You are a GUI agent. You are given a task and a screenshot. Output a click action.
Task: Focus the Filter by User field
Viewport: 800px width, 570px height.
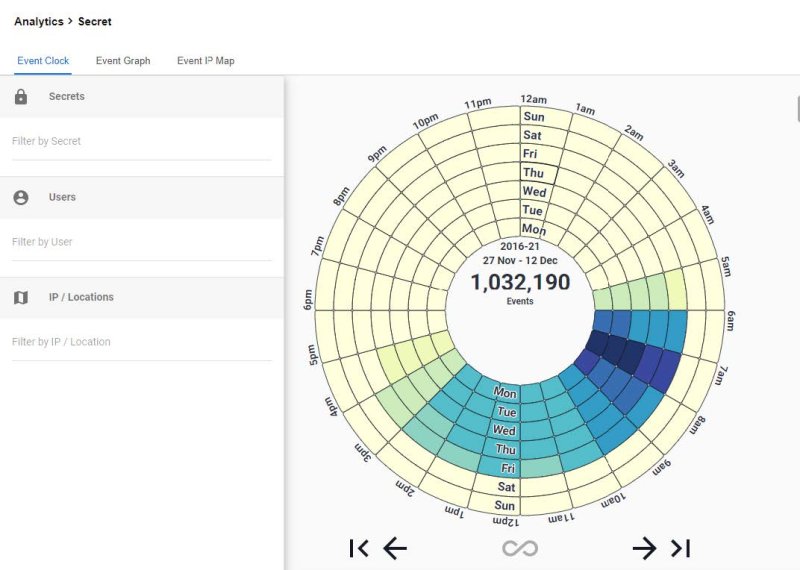tap(141, 242)
